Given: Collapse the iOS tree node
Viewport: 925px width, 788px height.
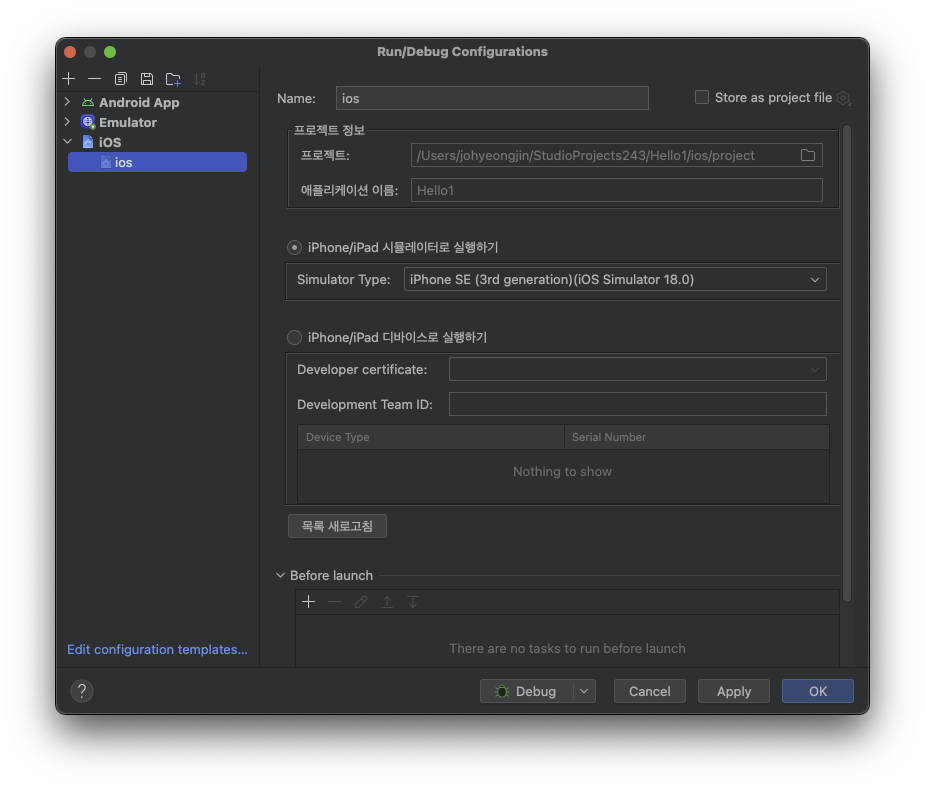Looking at the screenshot, I should 67,142.
